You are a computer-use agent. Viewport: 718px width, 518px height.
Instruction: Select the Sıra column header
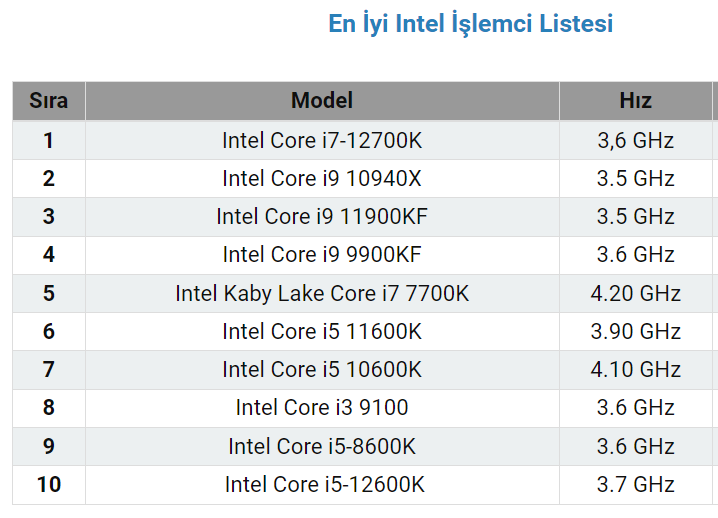click(x=49, y=101)
